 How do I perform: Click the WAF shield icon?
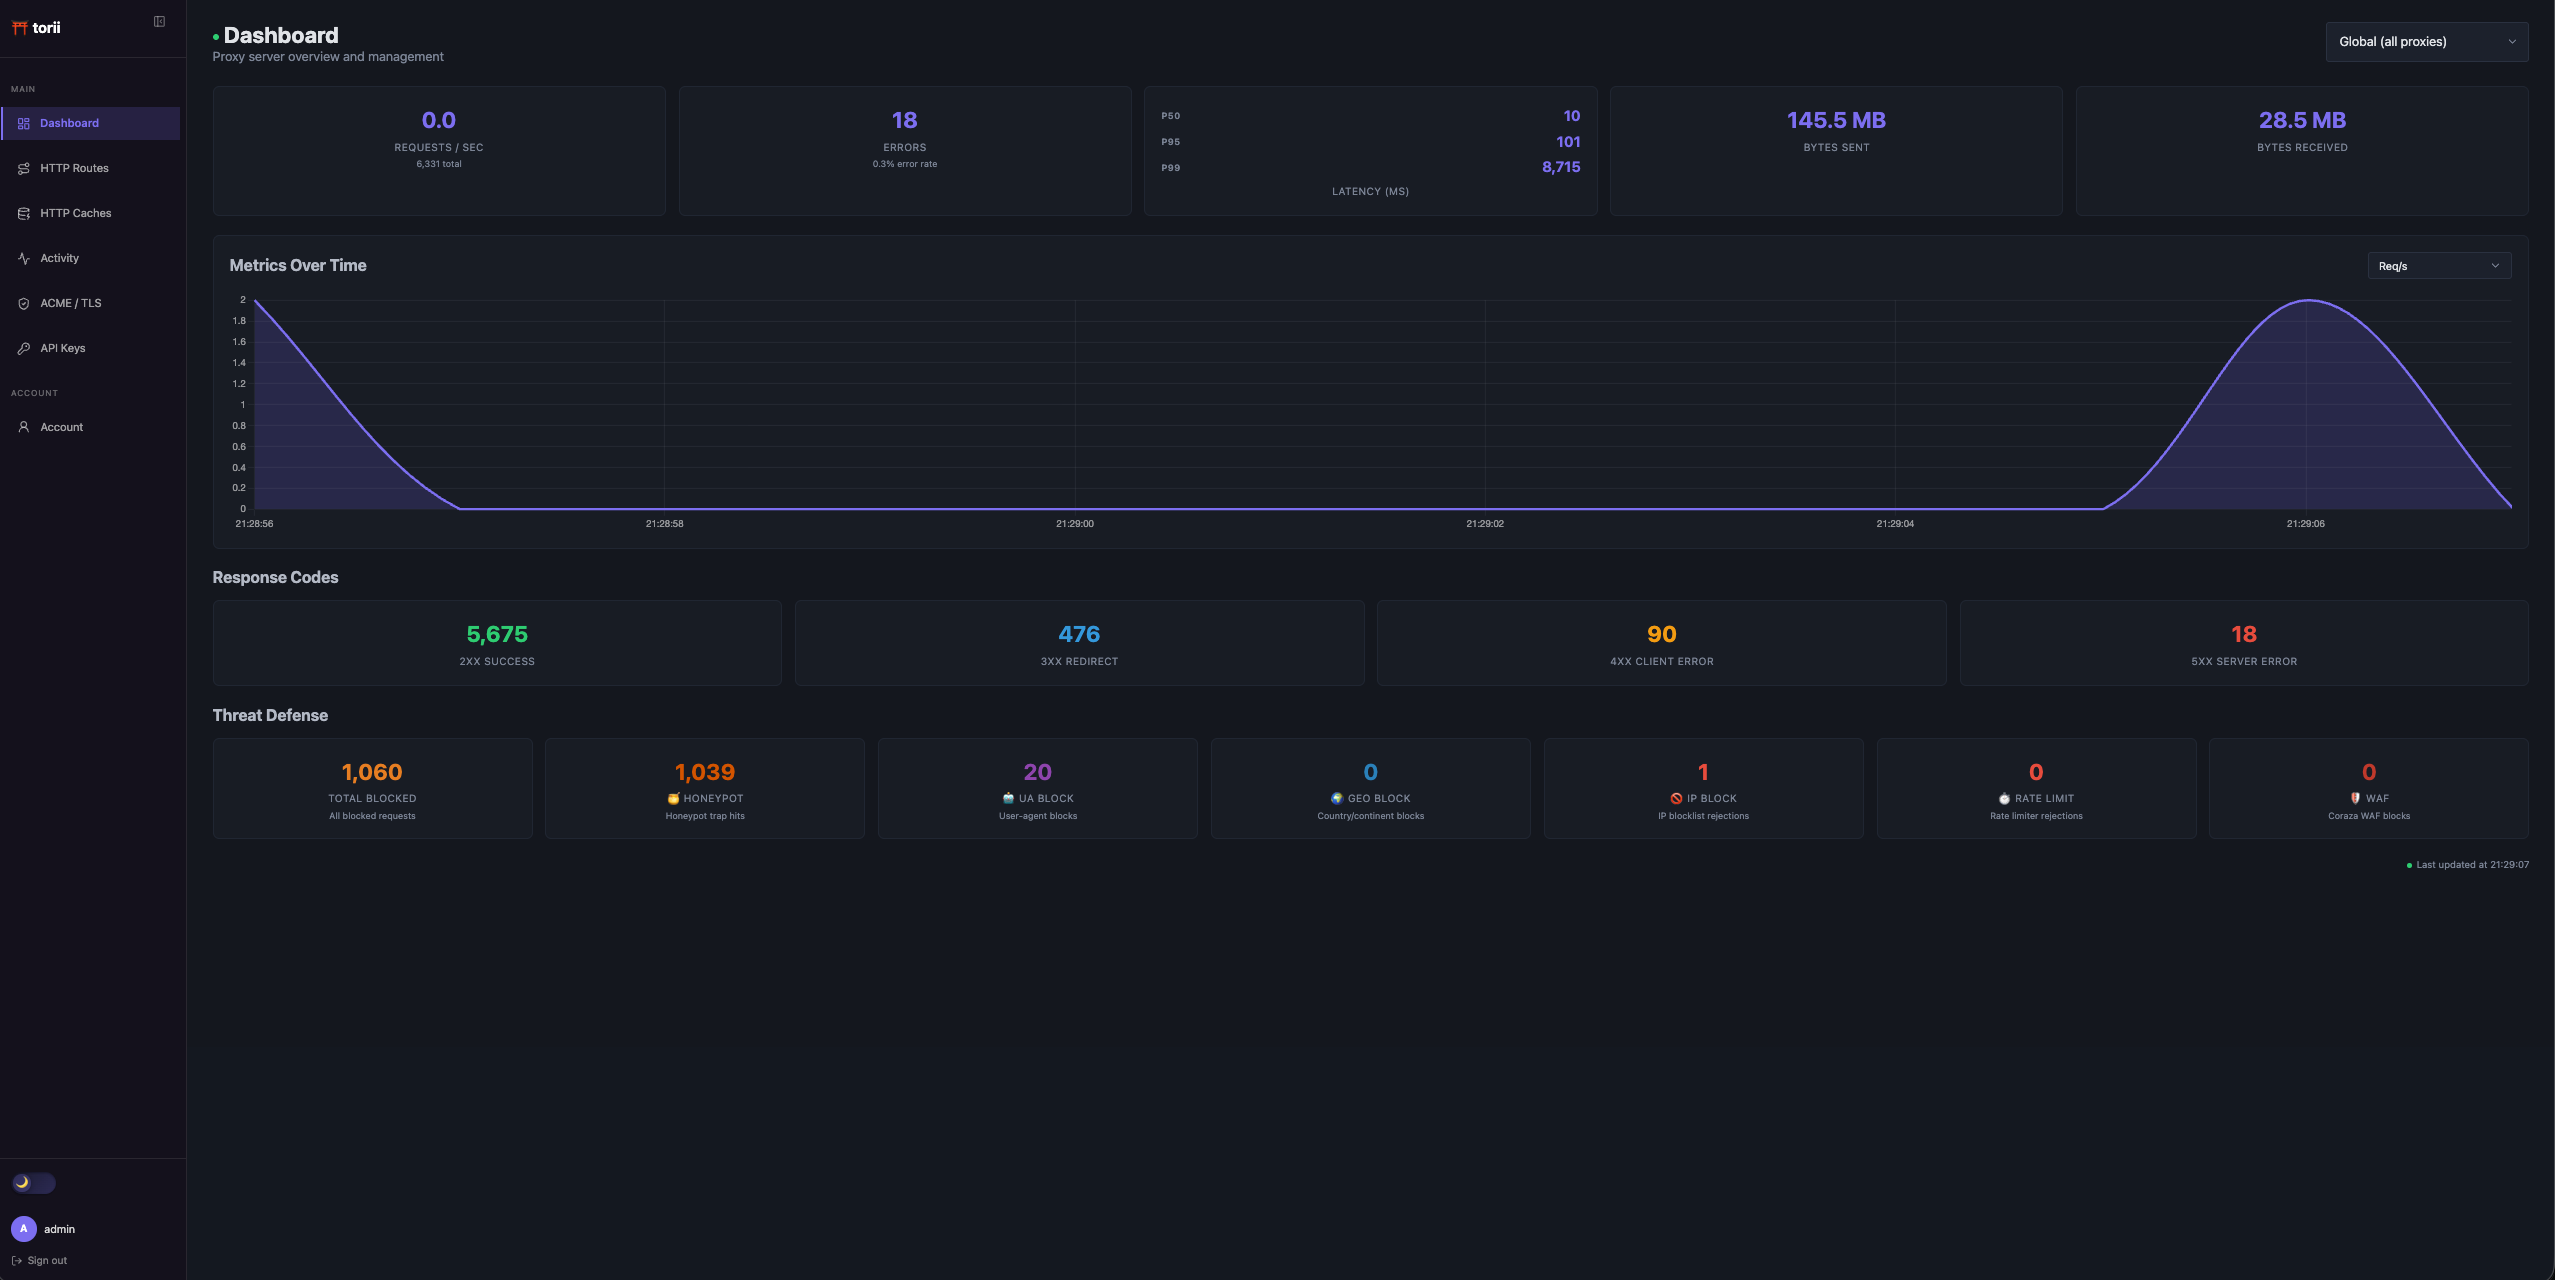tap(2355, 799)
